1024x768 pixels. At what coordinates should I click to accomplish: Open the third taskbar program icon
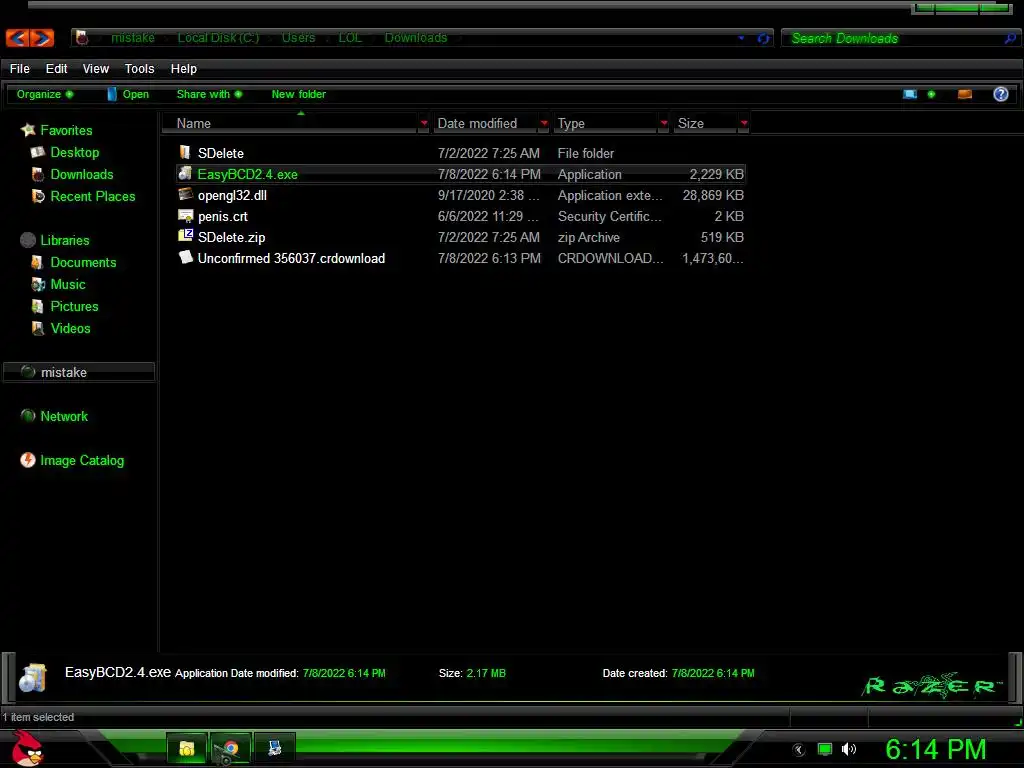point(274,748)
